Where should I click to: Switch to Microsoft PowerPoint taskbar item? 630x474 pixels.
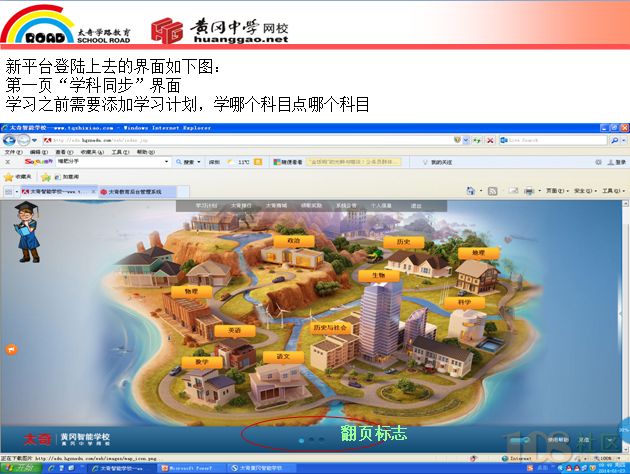[191, 468]
